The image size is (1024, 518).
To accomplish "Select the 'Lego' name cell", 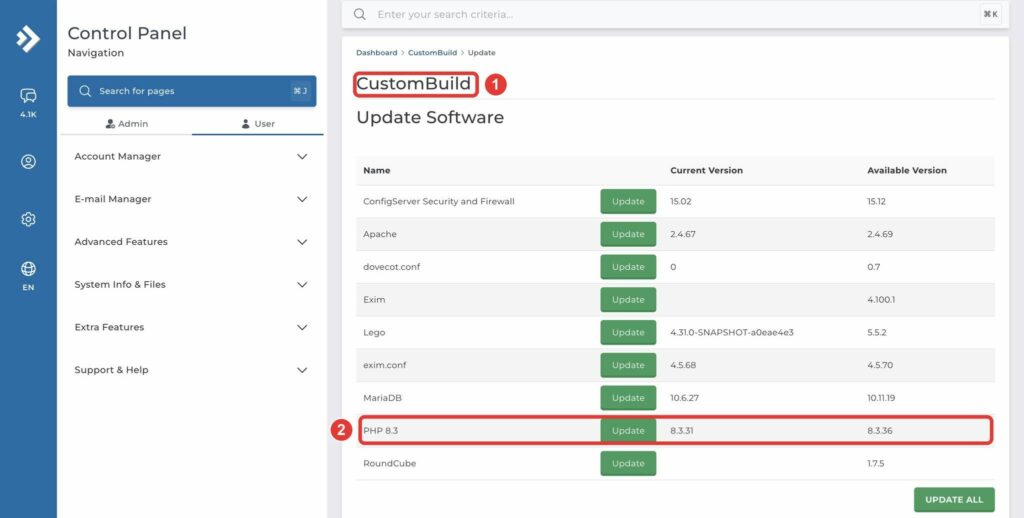I will [x=374, y=332].
